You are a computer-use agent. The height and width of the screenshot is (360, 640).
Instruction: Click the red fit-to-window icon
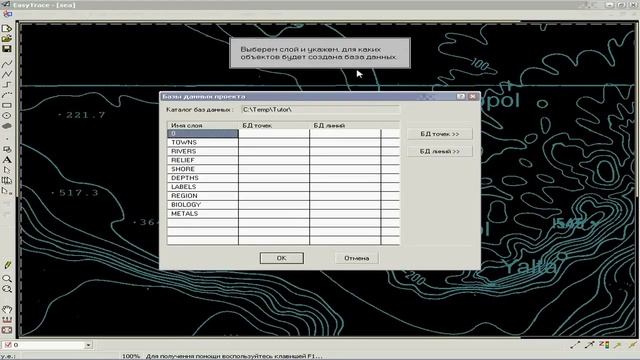(x=7, y=330)
